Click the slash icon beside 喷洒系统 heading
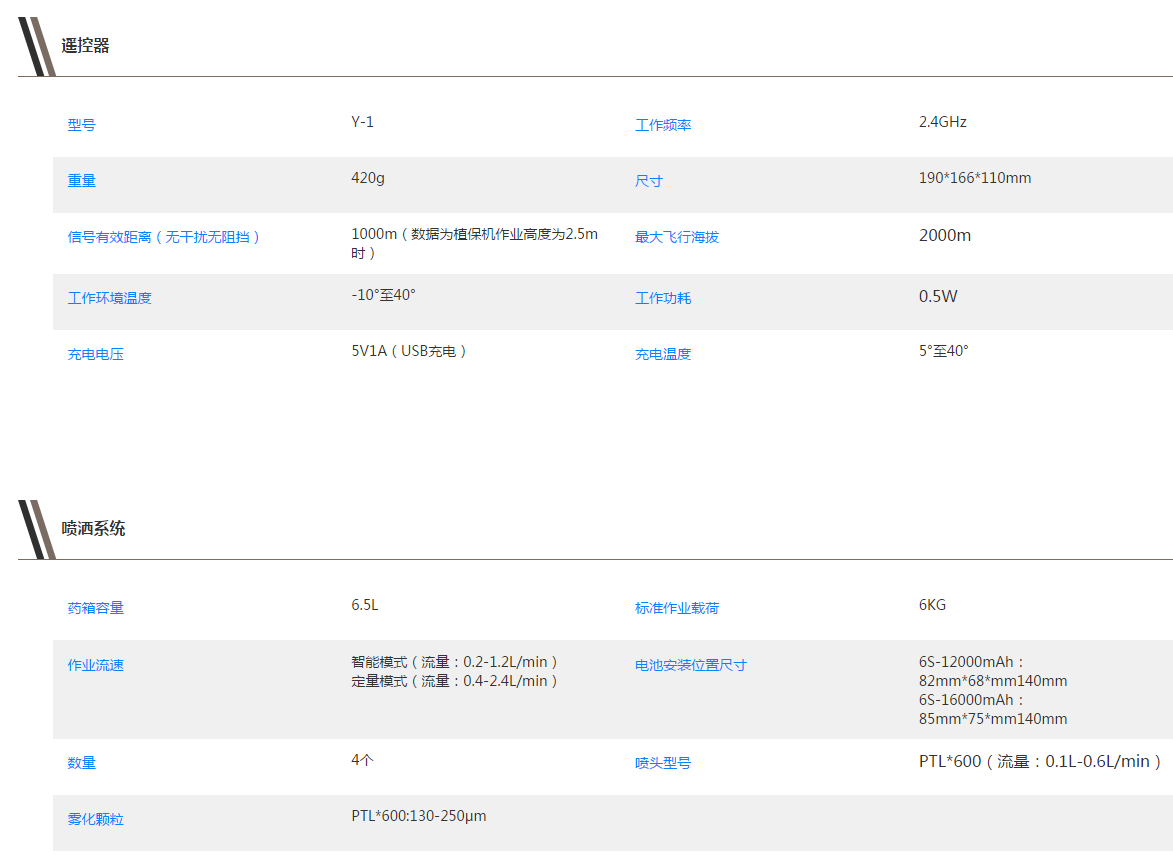 [36, 529]
